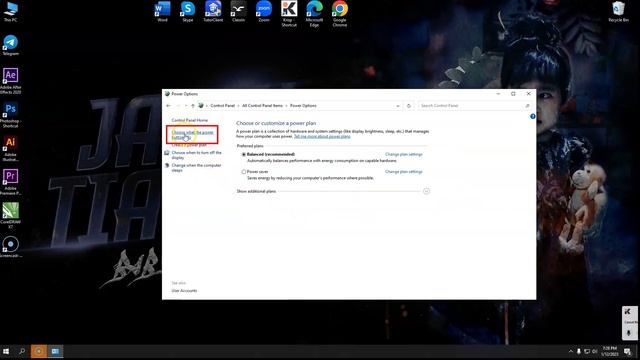This screenshot has height=360, width=640.
Task: Go up one level in Control Panel
Action: click(193, 106)
